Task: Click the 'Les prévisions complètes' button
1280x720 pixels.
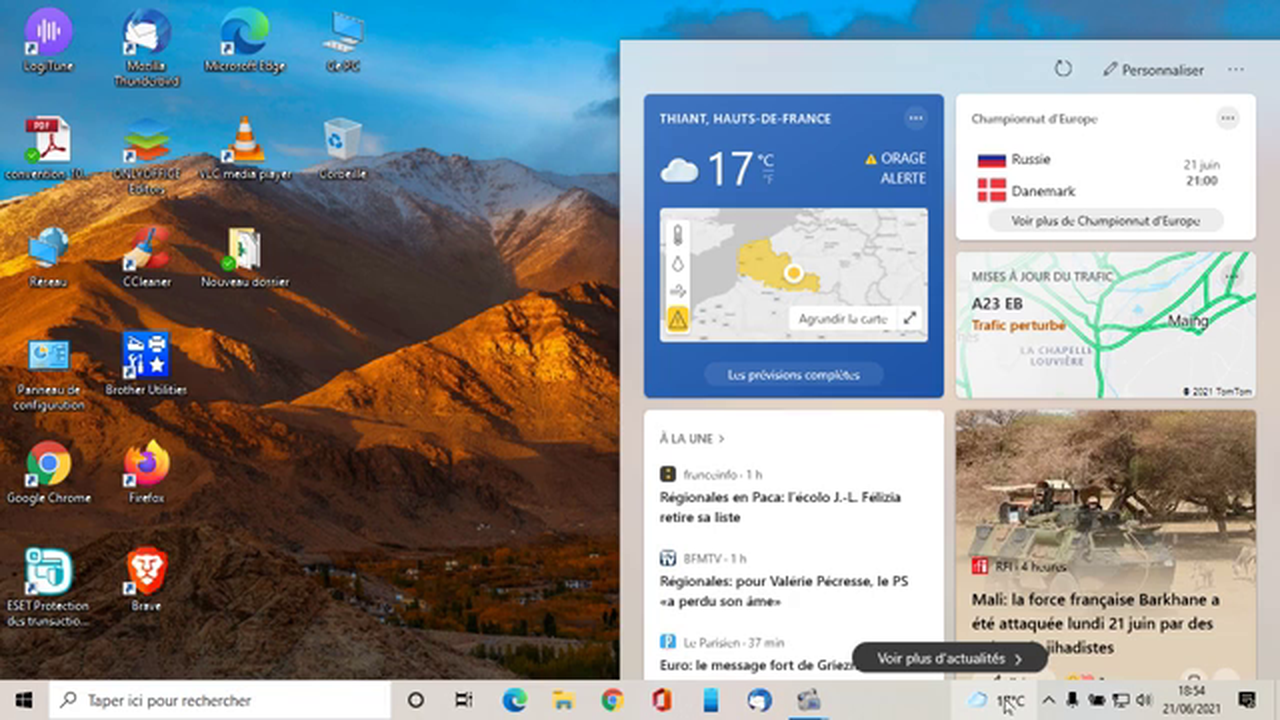Action: coord(793,375)
